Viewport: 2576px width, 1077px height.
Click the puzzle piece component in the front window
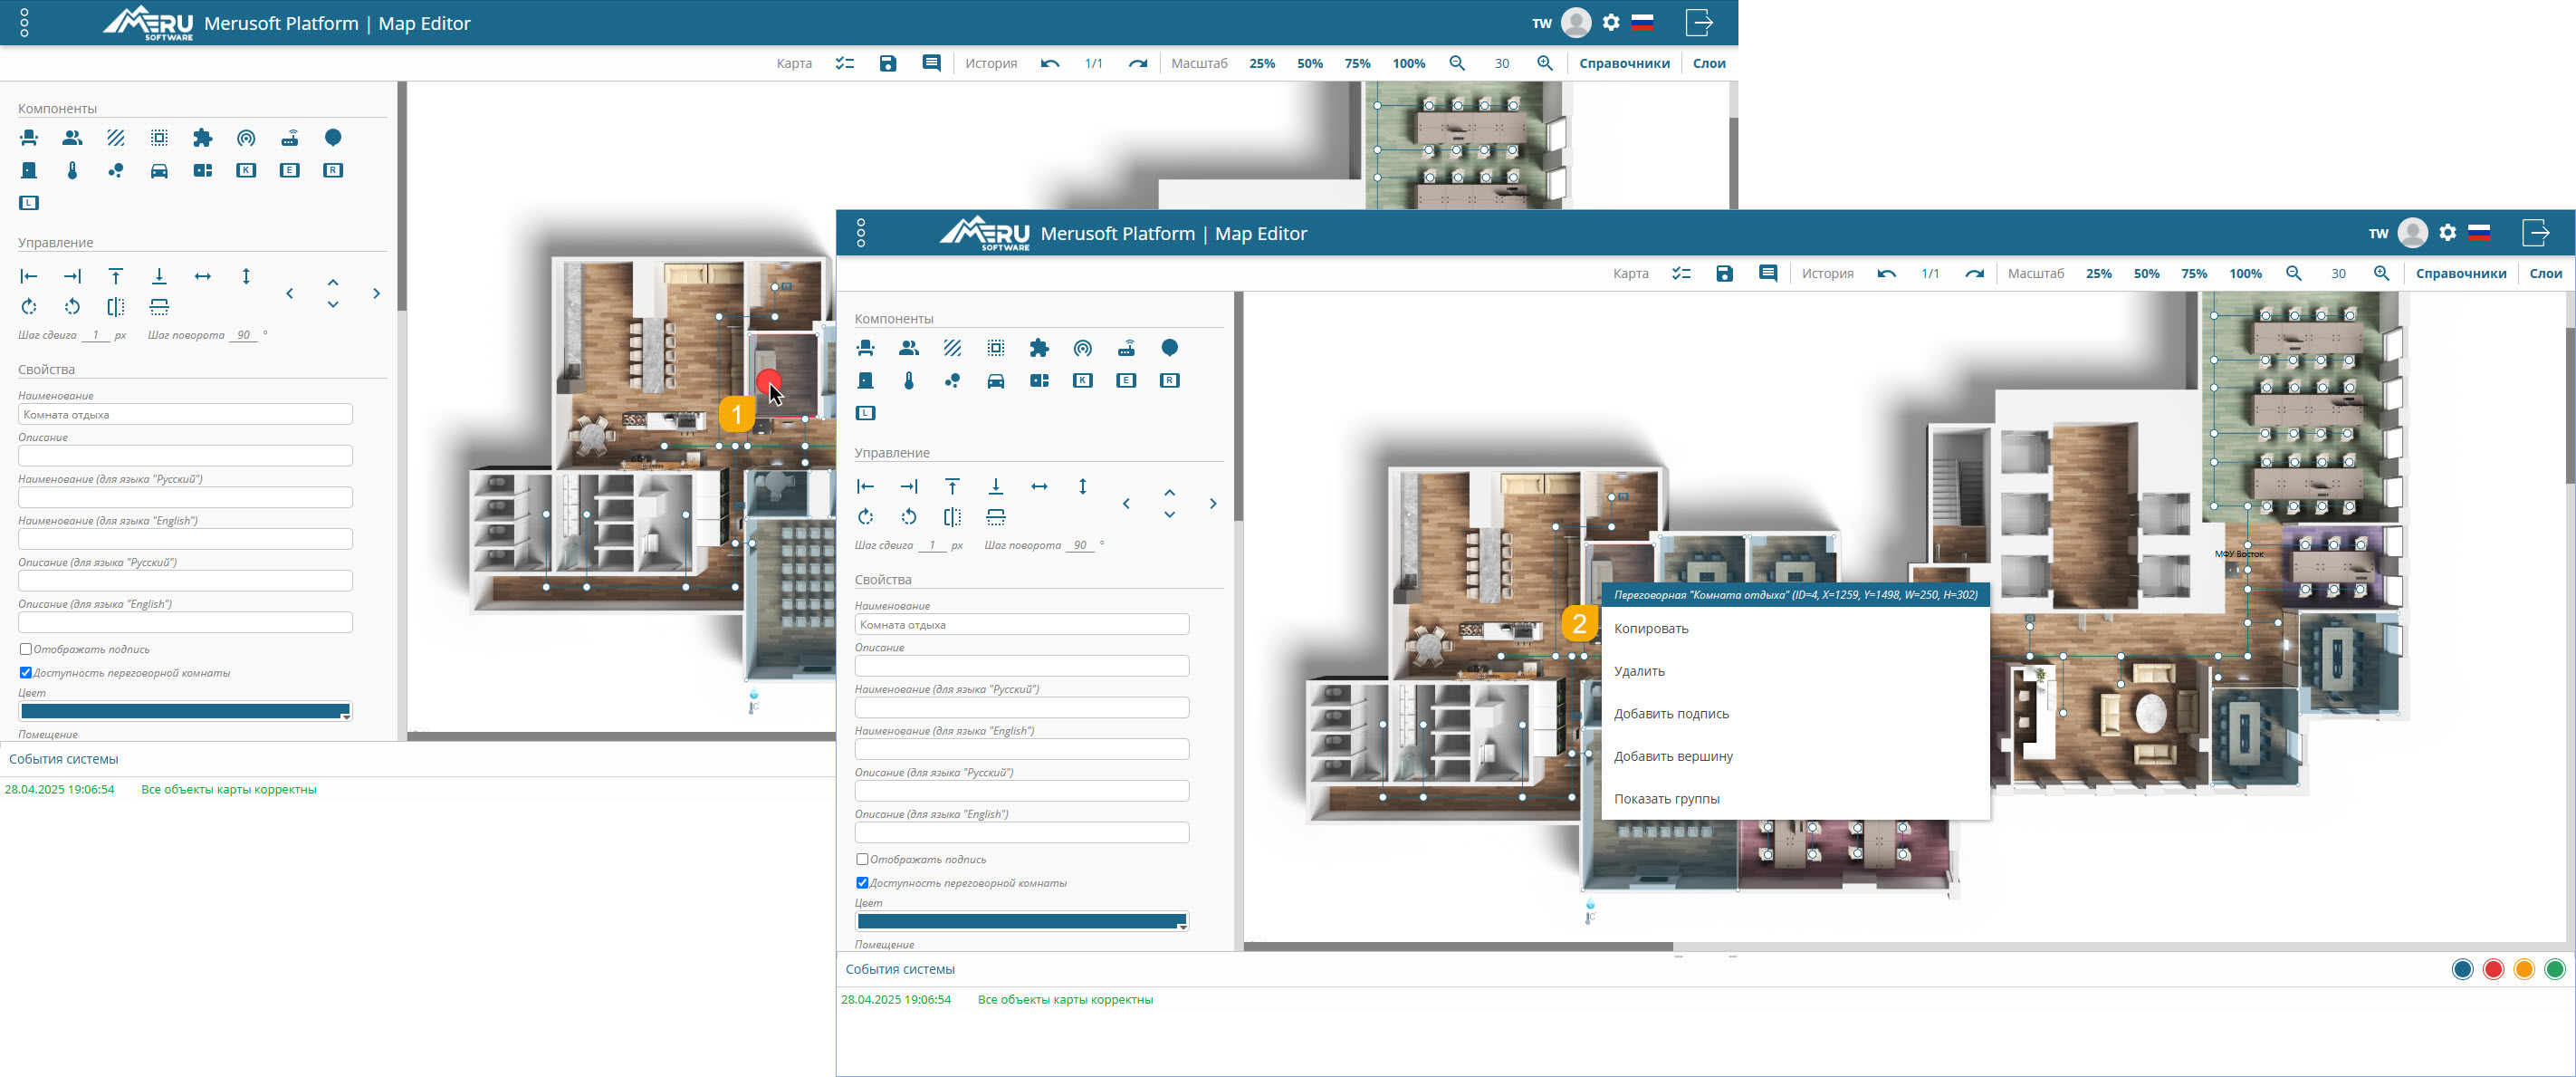1039,348
